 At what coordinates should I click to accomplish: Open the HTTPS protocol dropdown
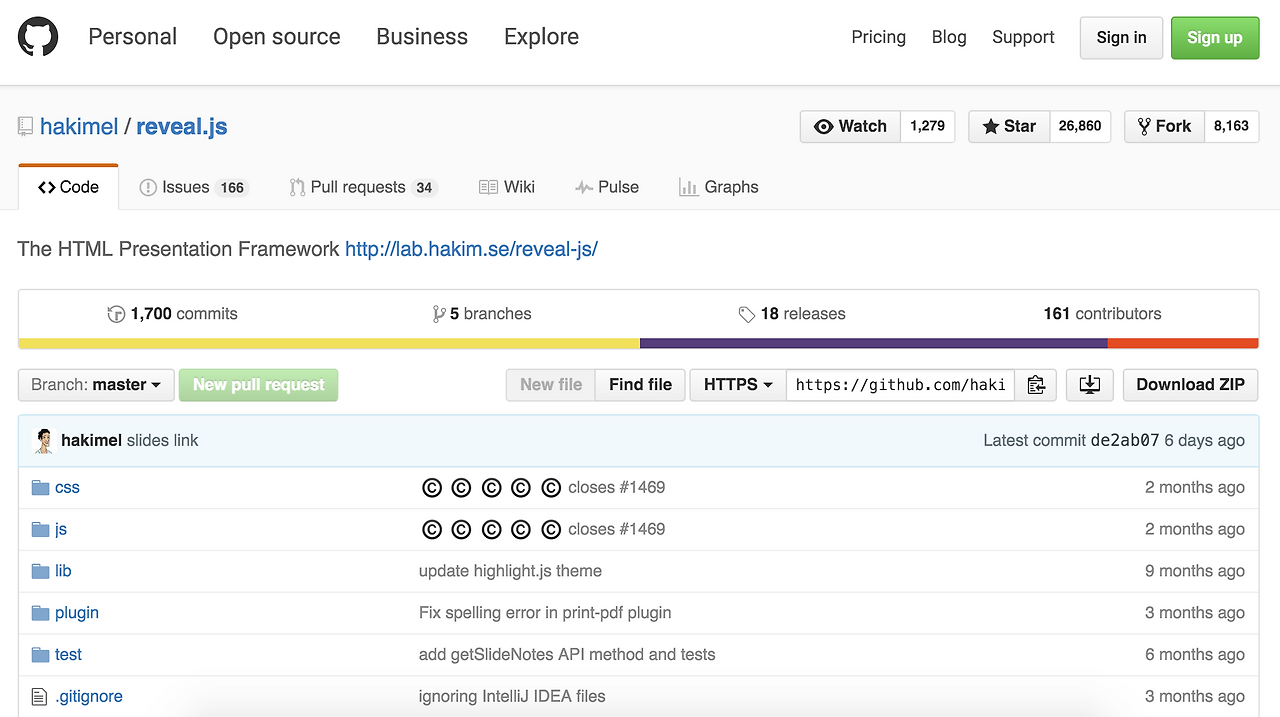tap(738, 385)
